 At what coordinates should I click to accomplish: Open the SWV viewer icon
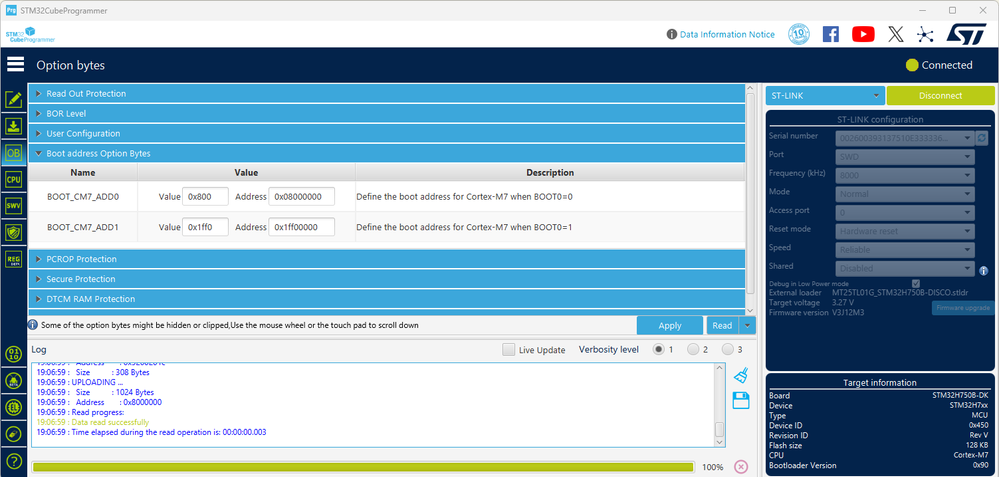14,206
